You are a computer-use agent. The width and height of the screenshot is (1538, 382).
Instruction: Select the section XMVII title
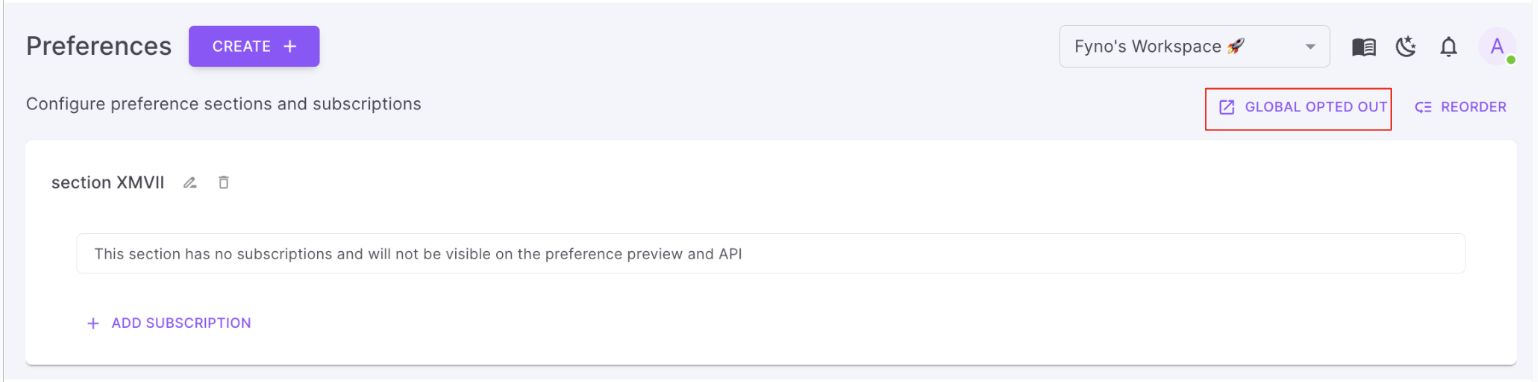pyautogui.click(x=108, y=183)
